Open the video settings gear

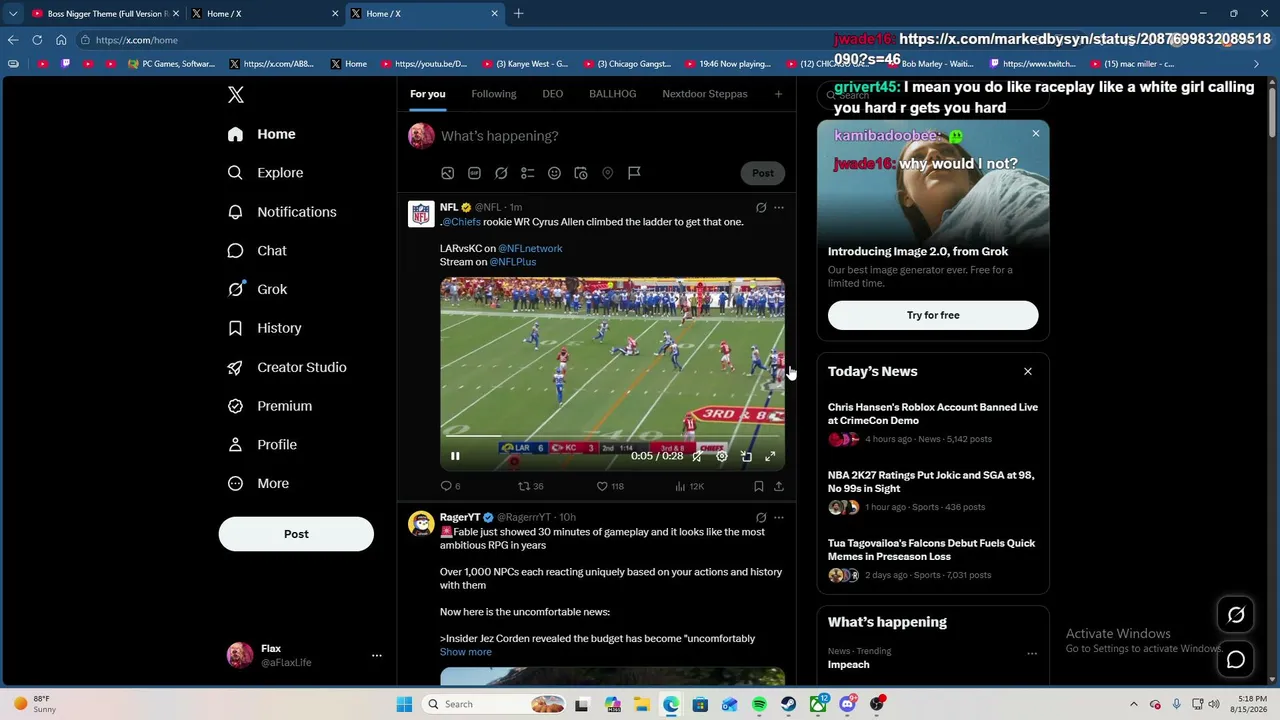722,456
